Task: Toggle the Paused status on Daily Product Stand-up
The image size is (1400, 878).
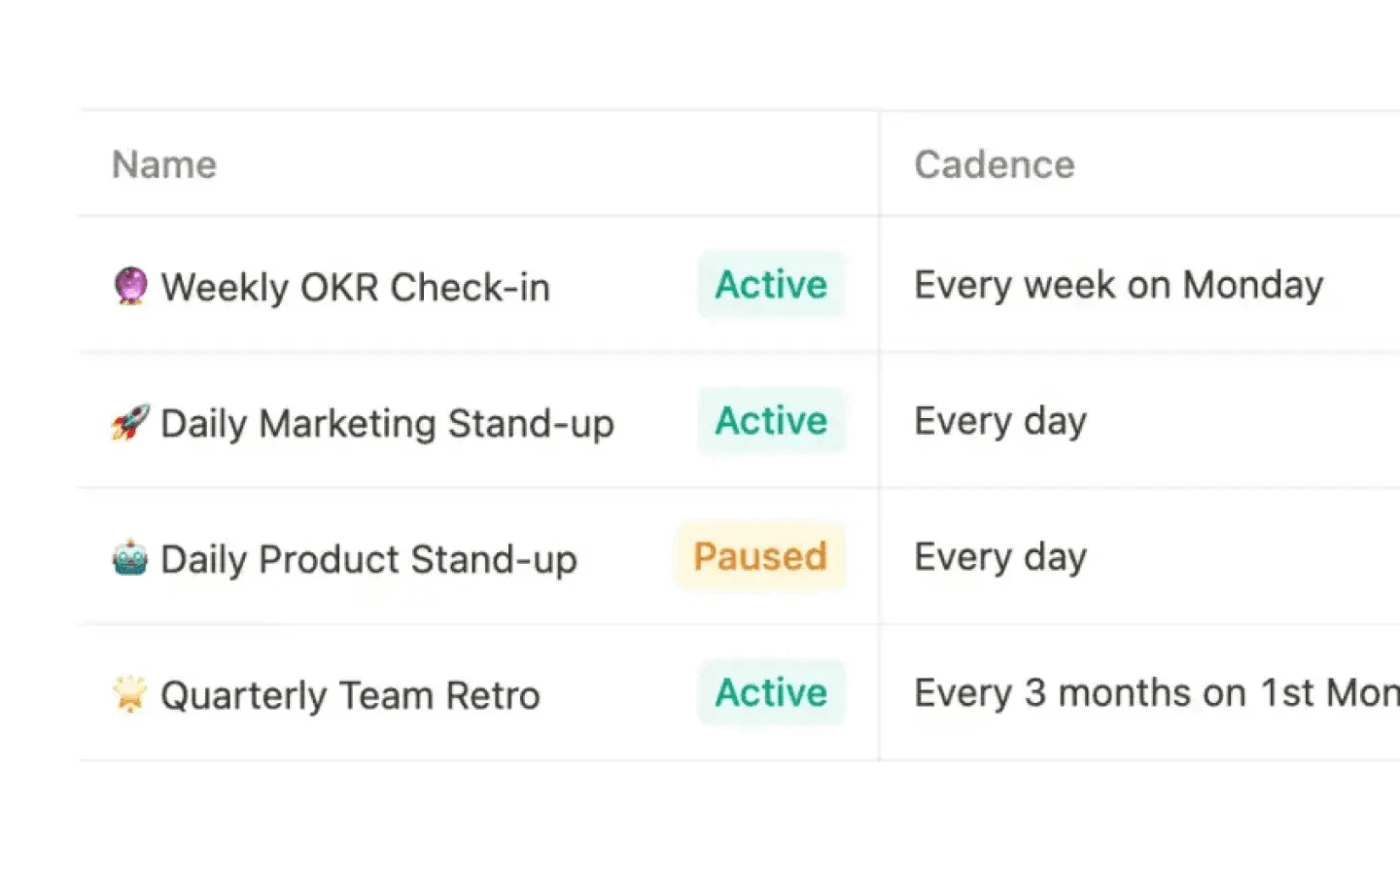Action: [760, 557]
